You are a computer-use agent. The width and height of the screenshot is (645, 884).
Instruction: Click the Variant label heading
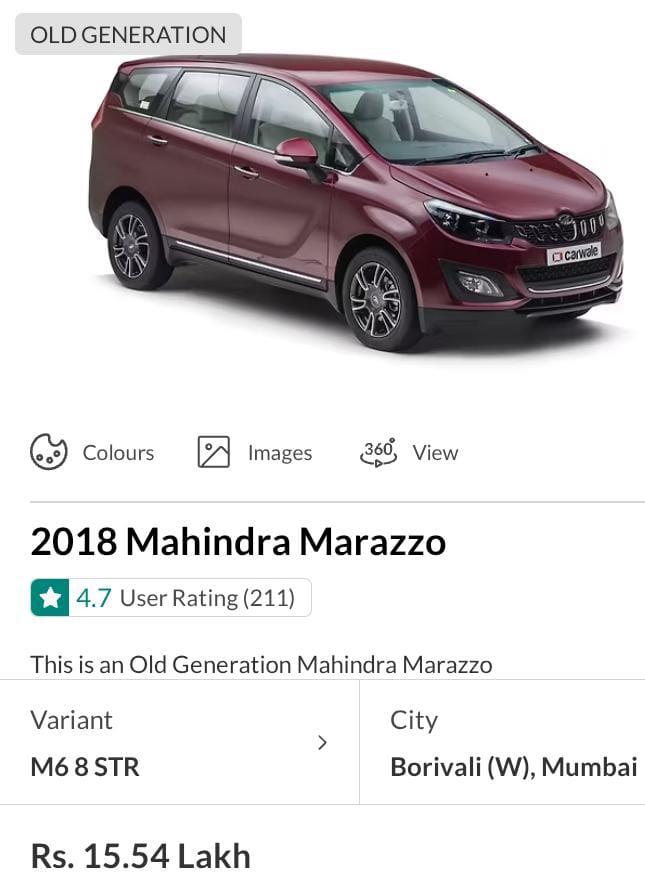(72, 721)
